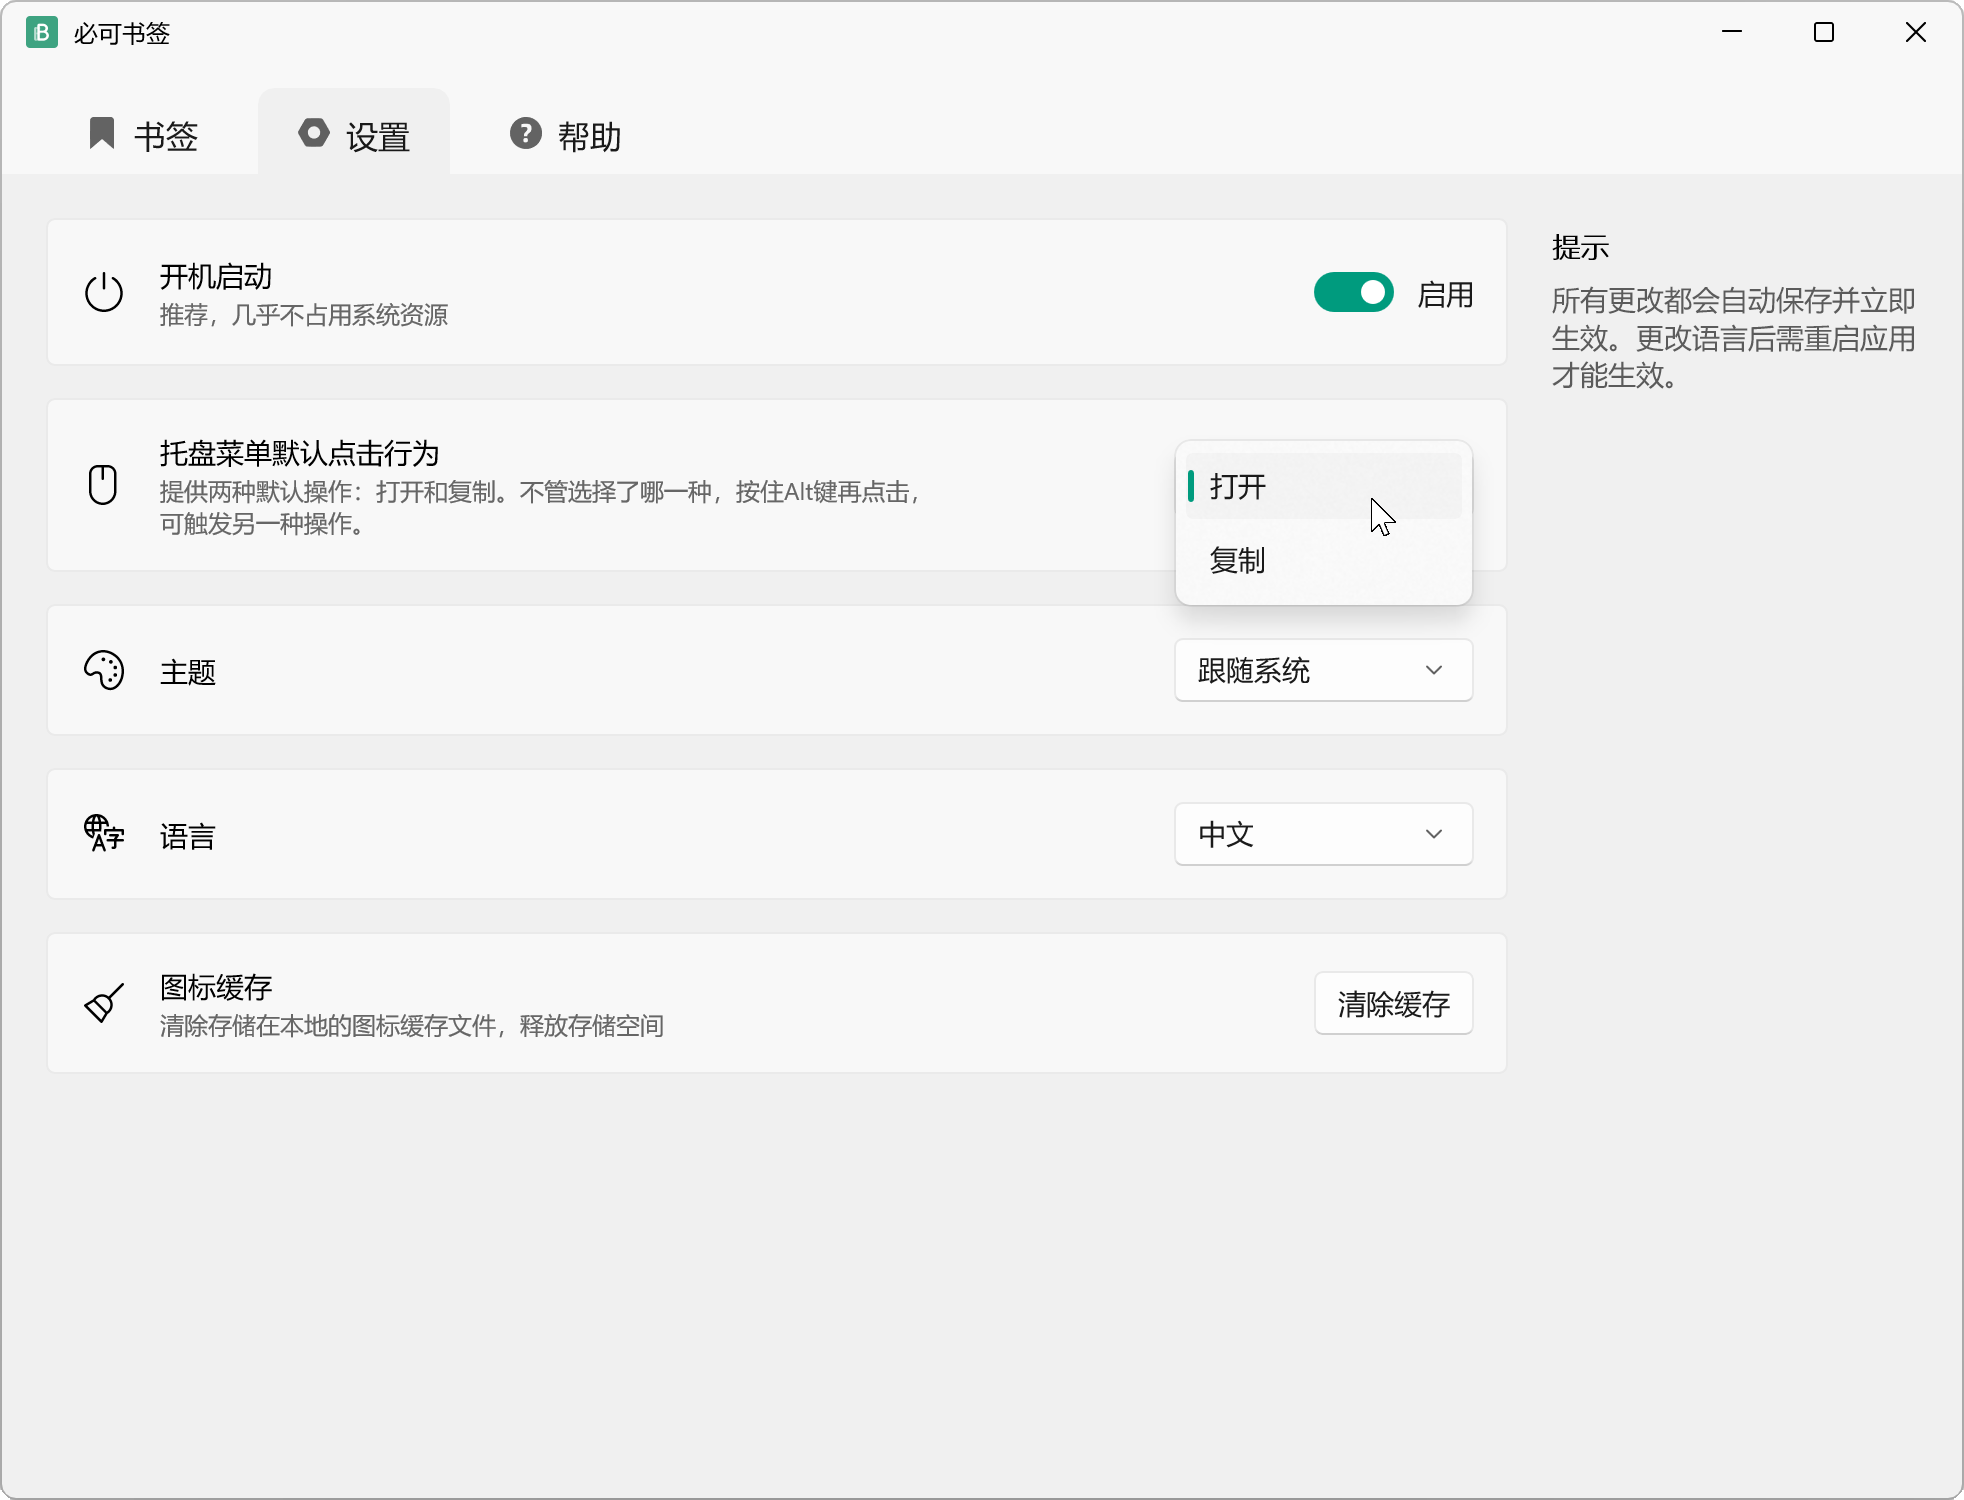Click the question mark icon in 帮助 tab
Image resolution: width=1964 pixels, height=1500 pixels.
(526, 133)
